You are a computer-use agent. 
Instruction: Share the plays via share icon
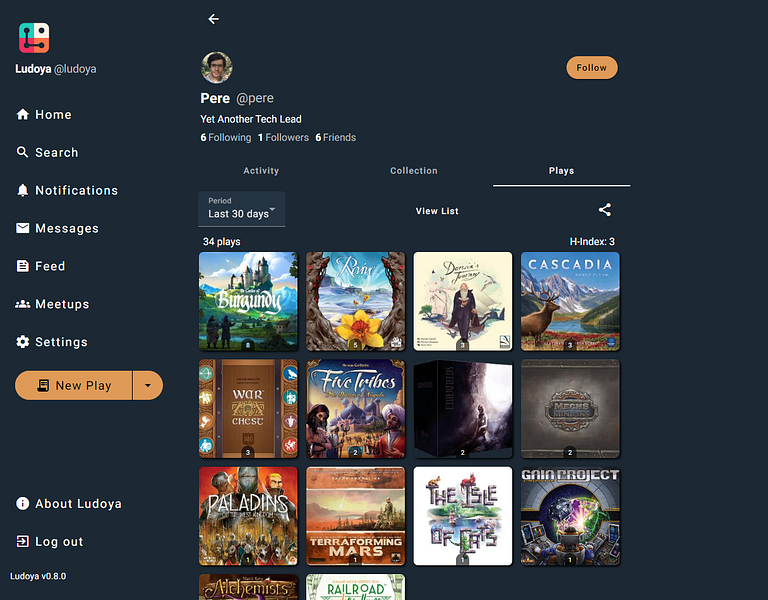(x=605, y=210)
